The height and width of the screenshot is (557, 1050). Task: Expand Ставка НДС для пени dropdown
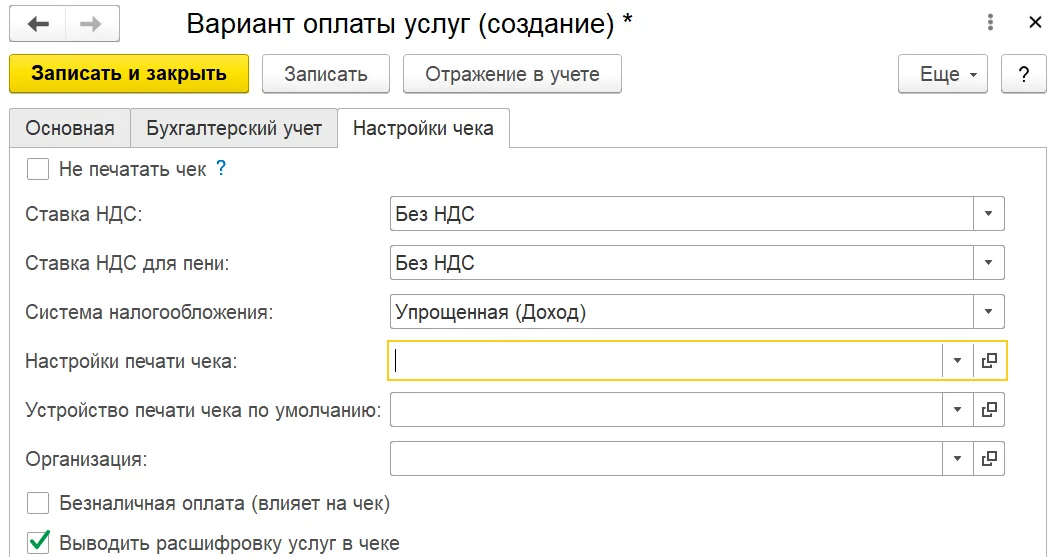pyautogui.click(x=988, y=262)
